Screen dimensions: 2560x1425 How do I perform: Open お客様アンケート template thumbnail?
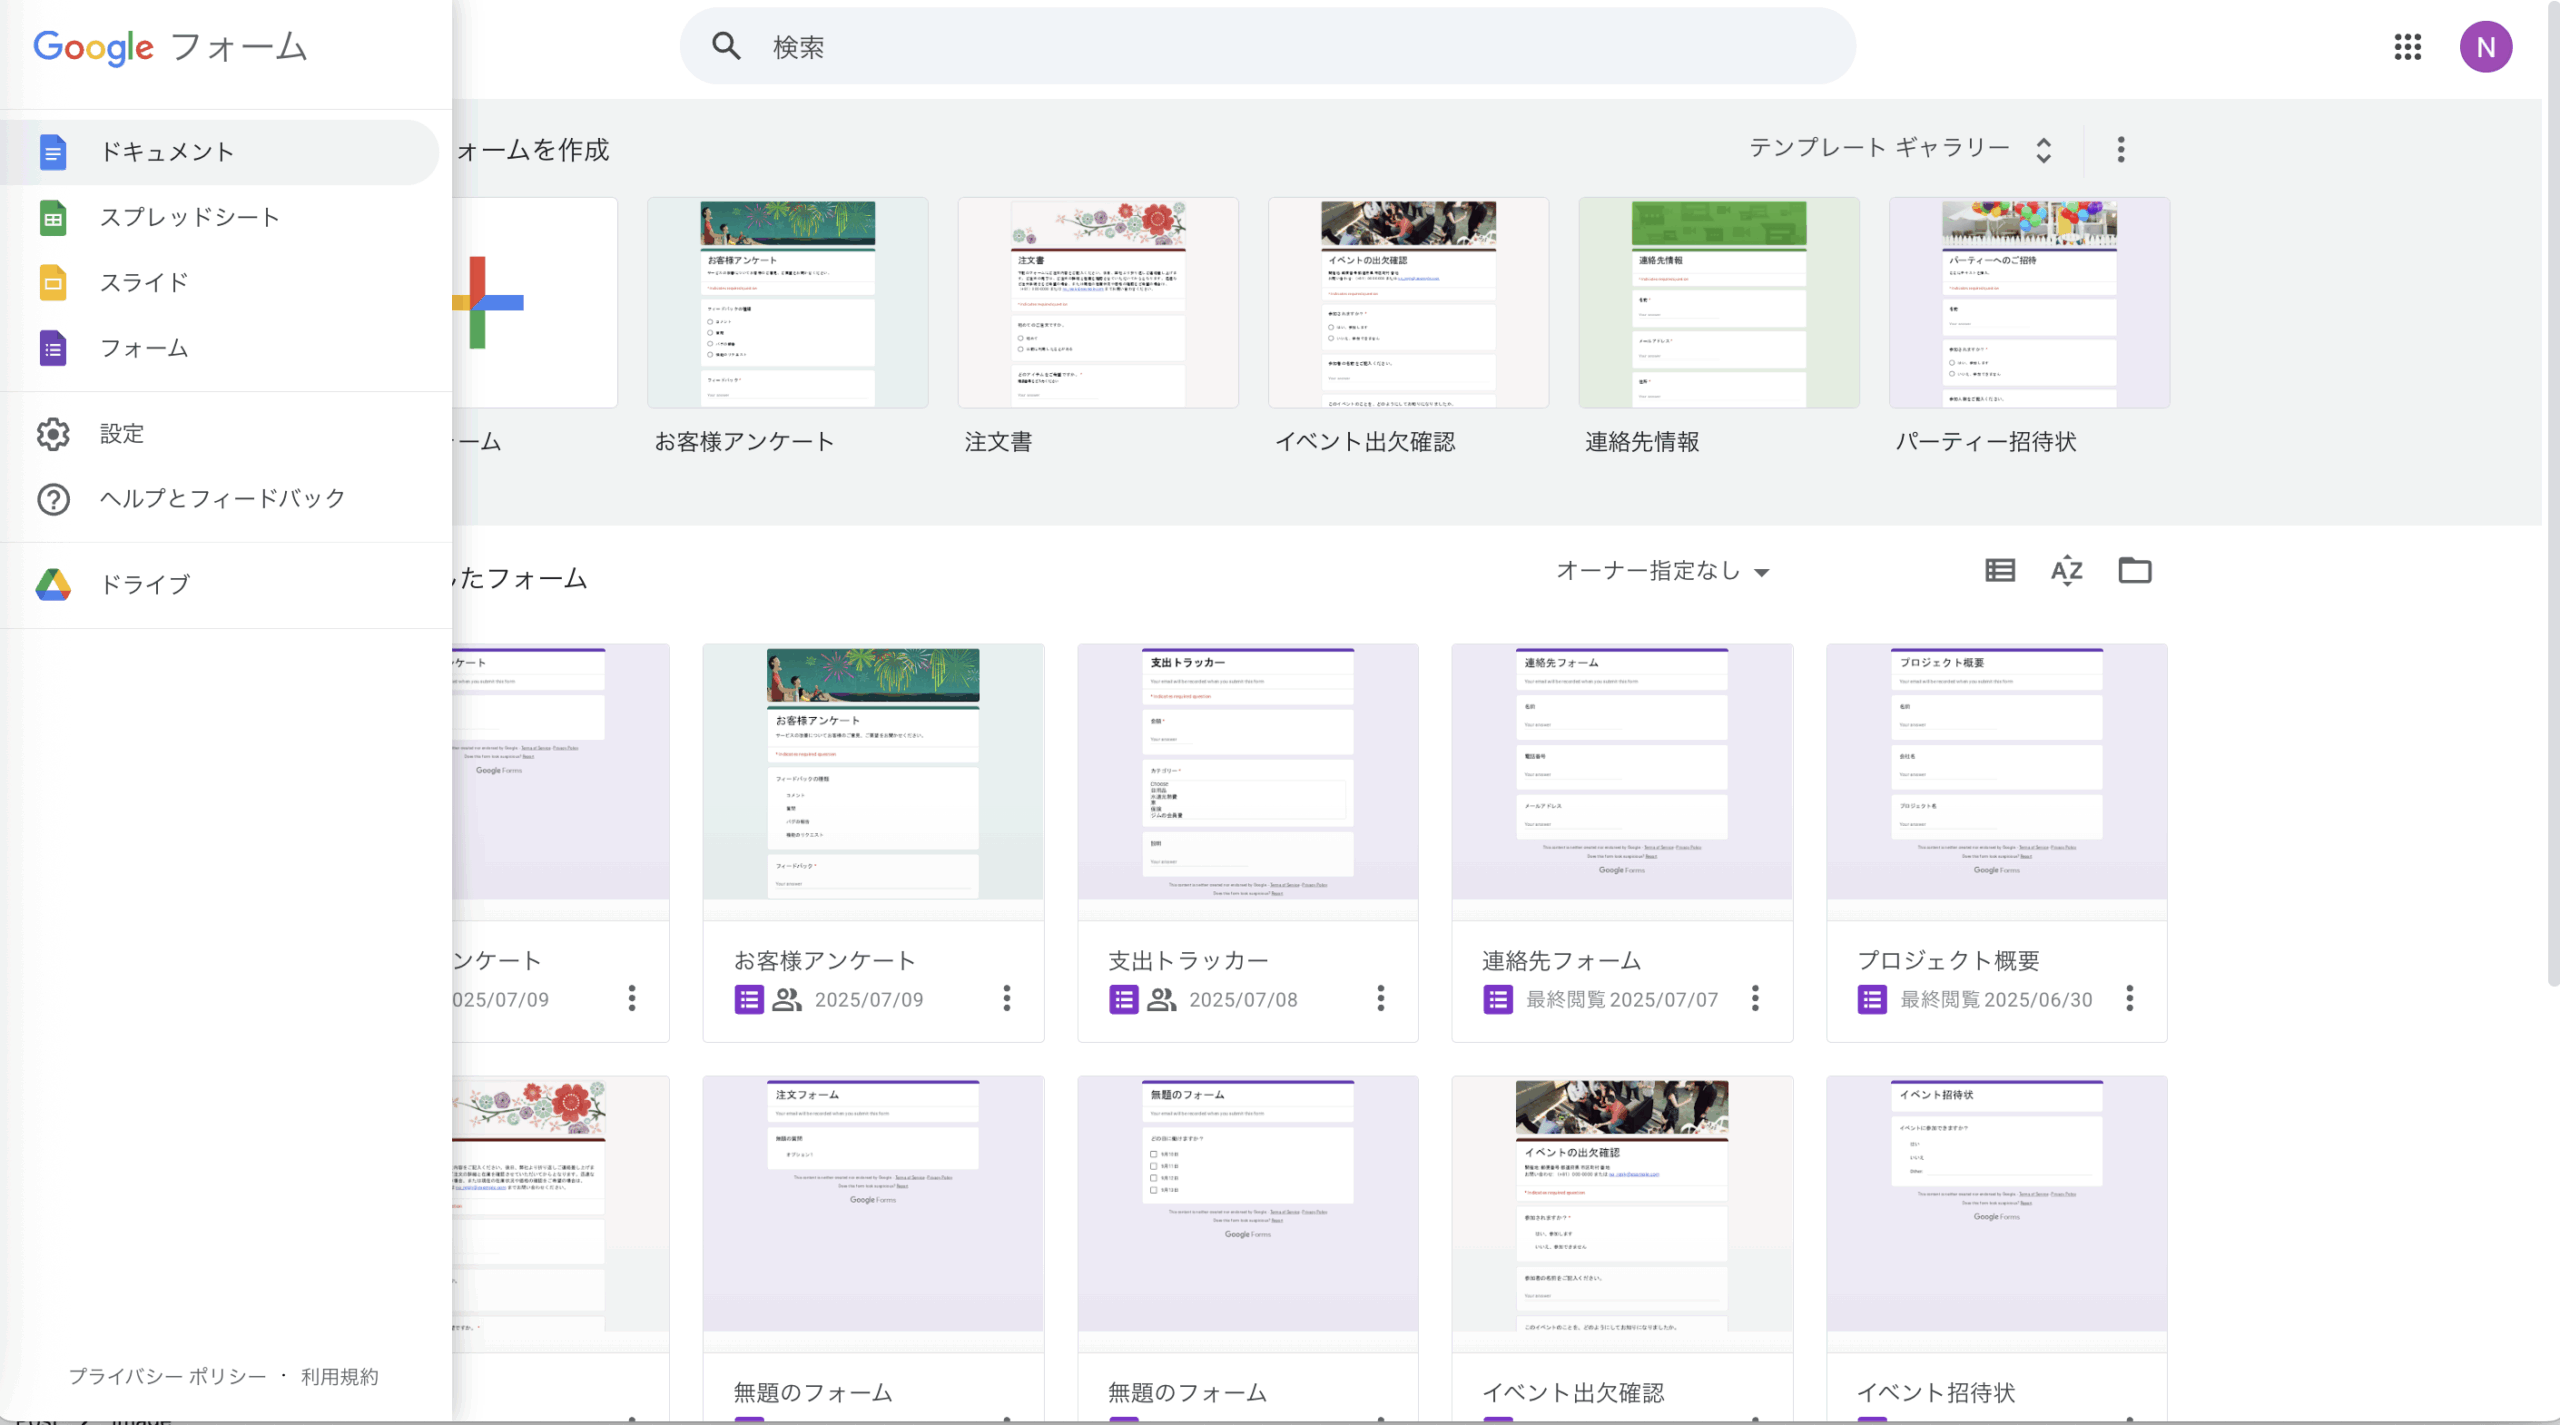tap(788, 302)
